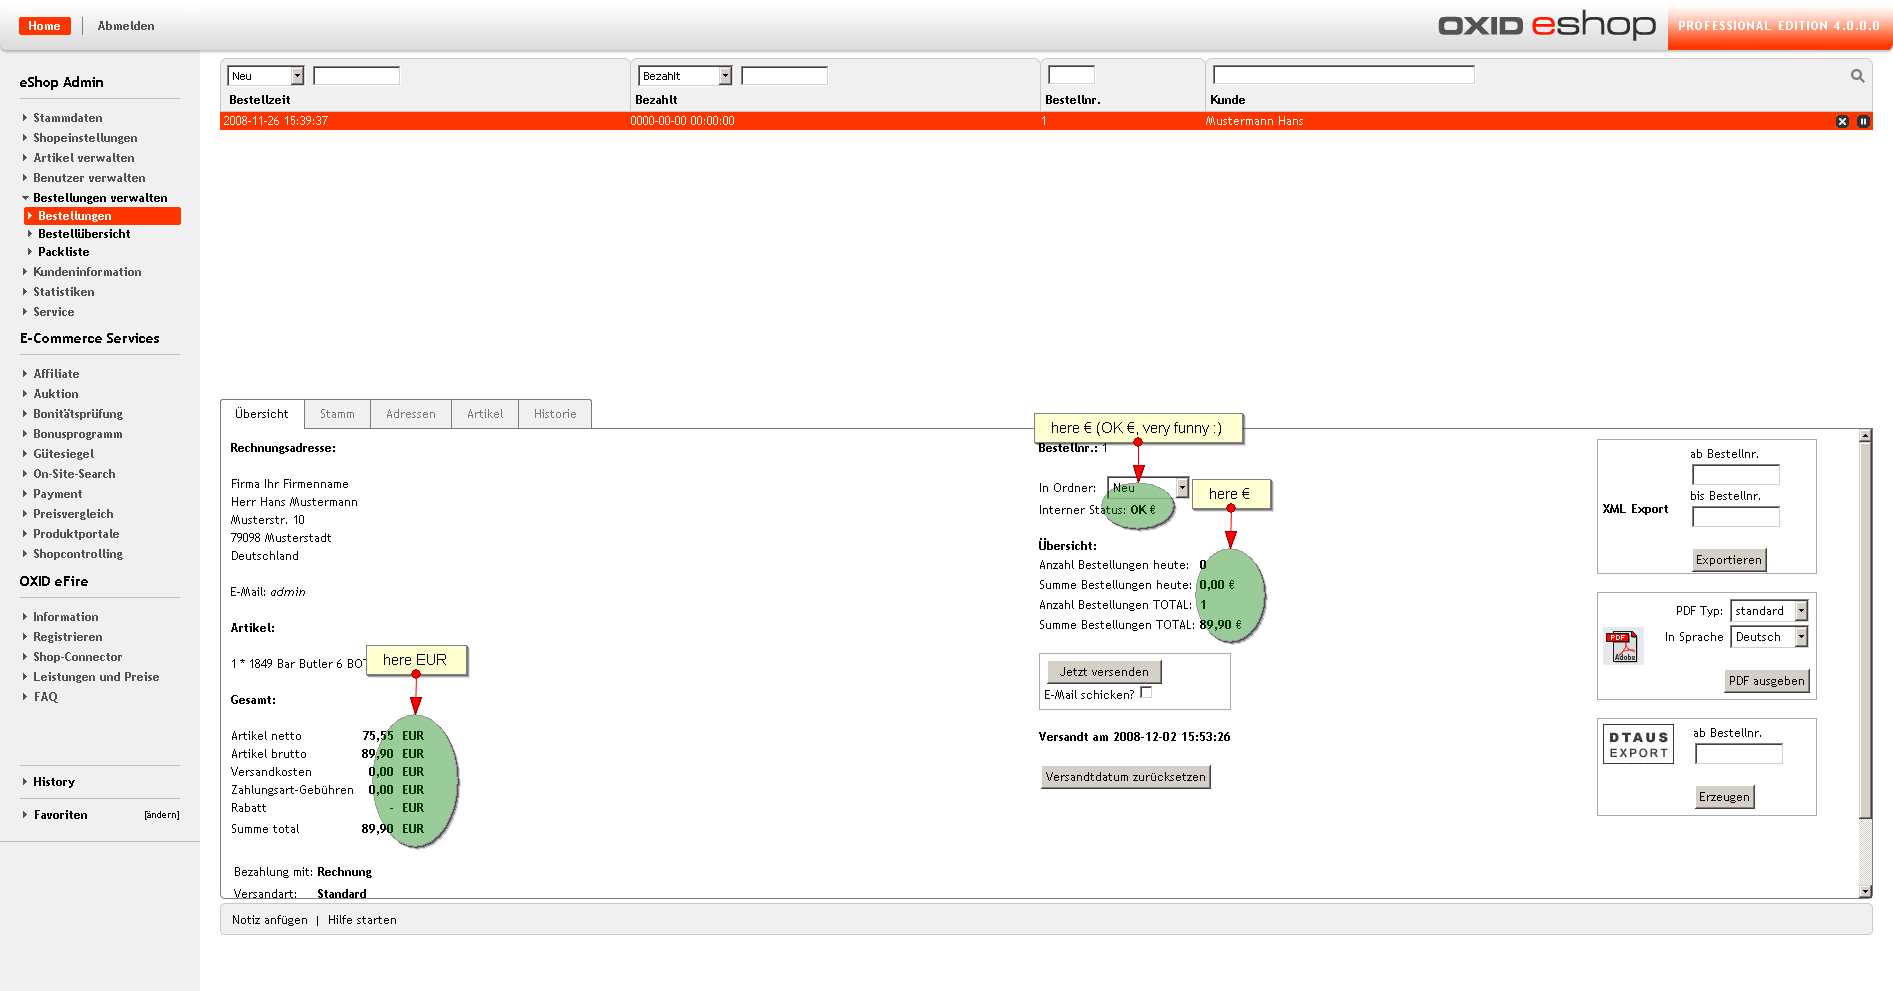This screenshot has width=1893, height=991.
Task: Click the 'Jetzt versenden' button
Action: [1103, 672]
